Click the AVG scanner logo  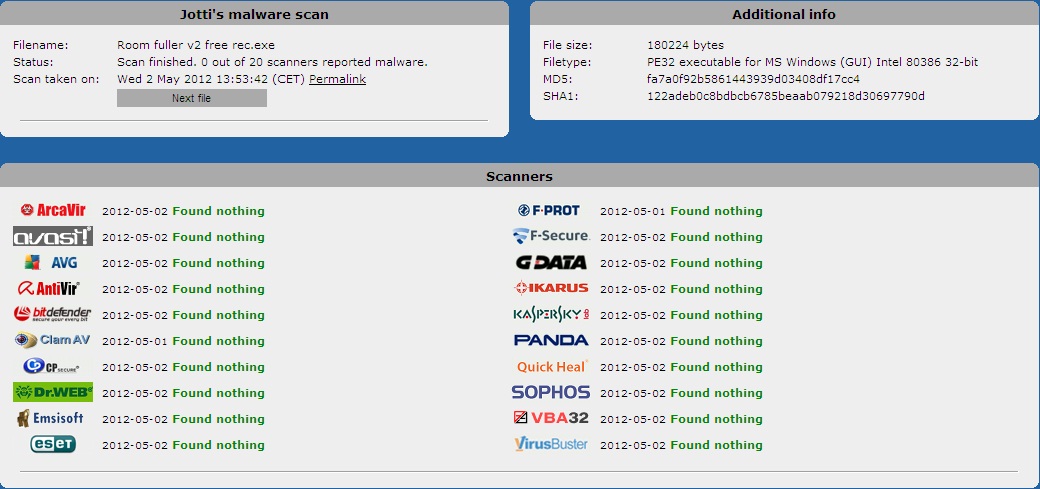coord(51,263)
